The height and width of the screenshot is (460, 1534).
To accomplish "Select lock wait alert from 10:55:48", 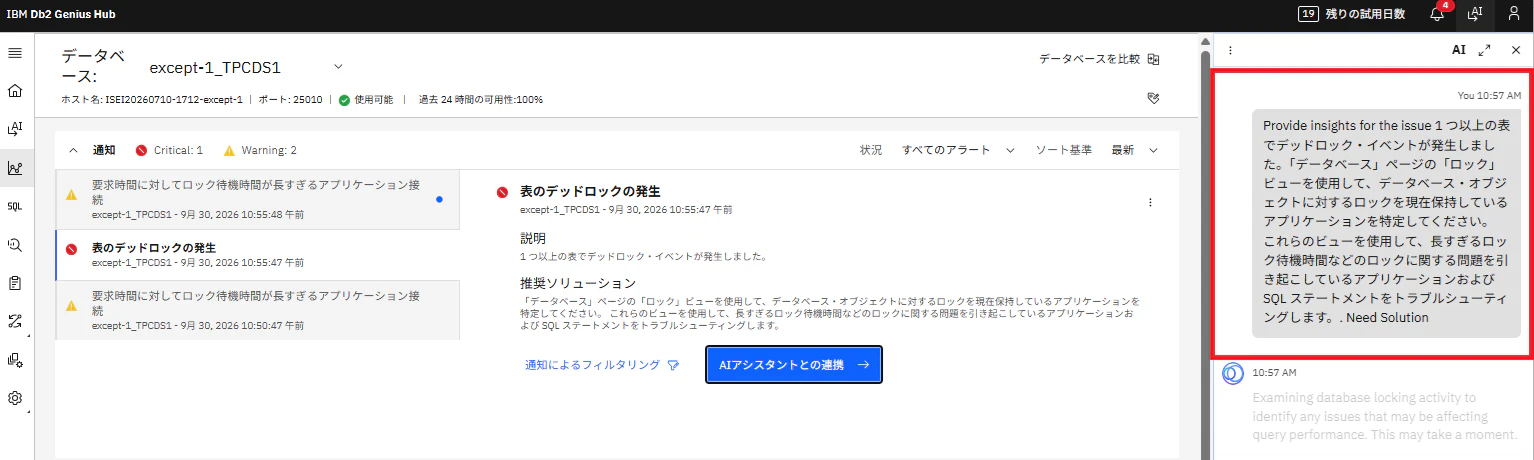I will [257, 199].
